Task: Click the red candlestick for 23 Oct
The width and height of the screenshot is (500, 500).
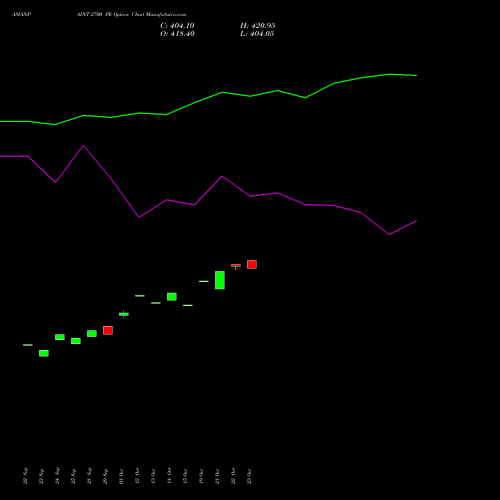Action: [x=252, y=264]
